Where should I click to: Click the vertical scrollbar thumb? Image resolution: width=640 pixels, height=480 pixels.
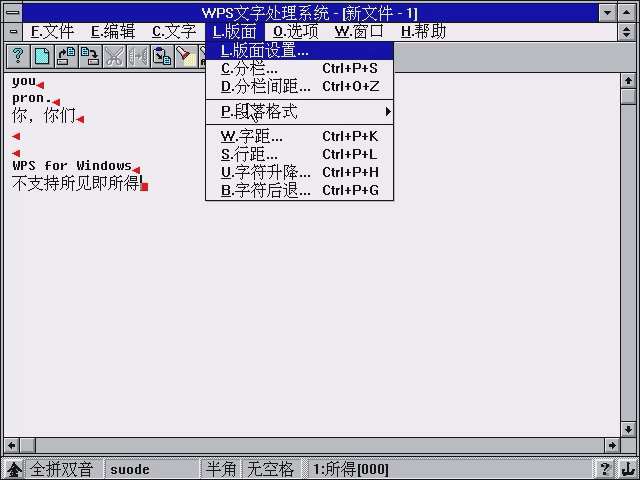[628, 97]
